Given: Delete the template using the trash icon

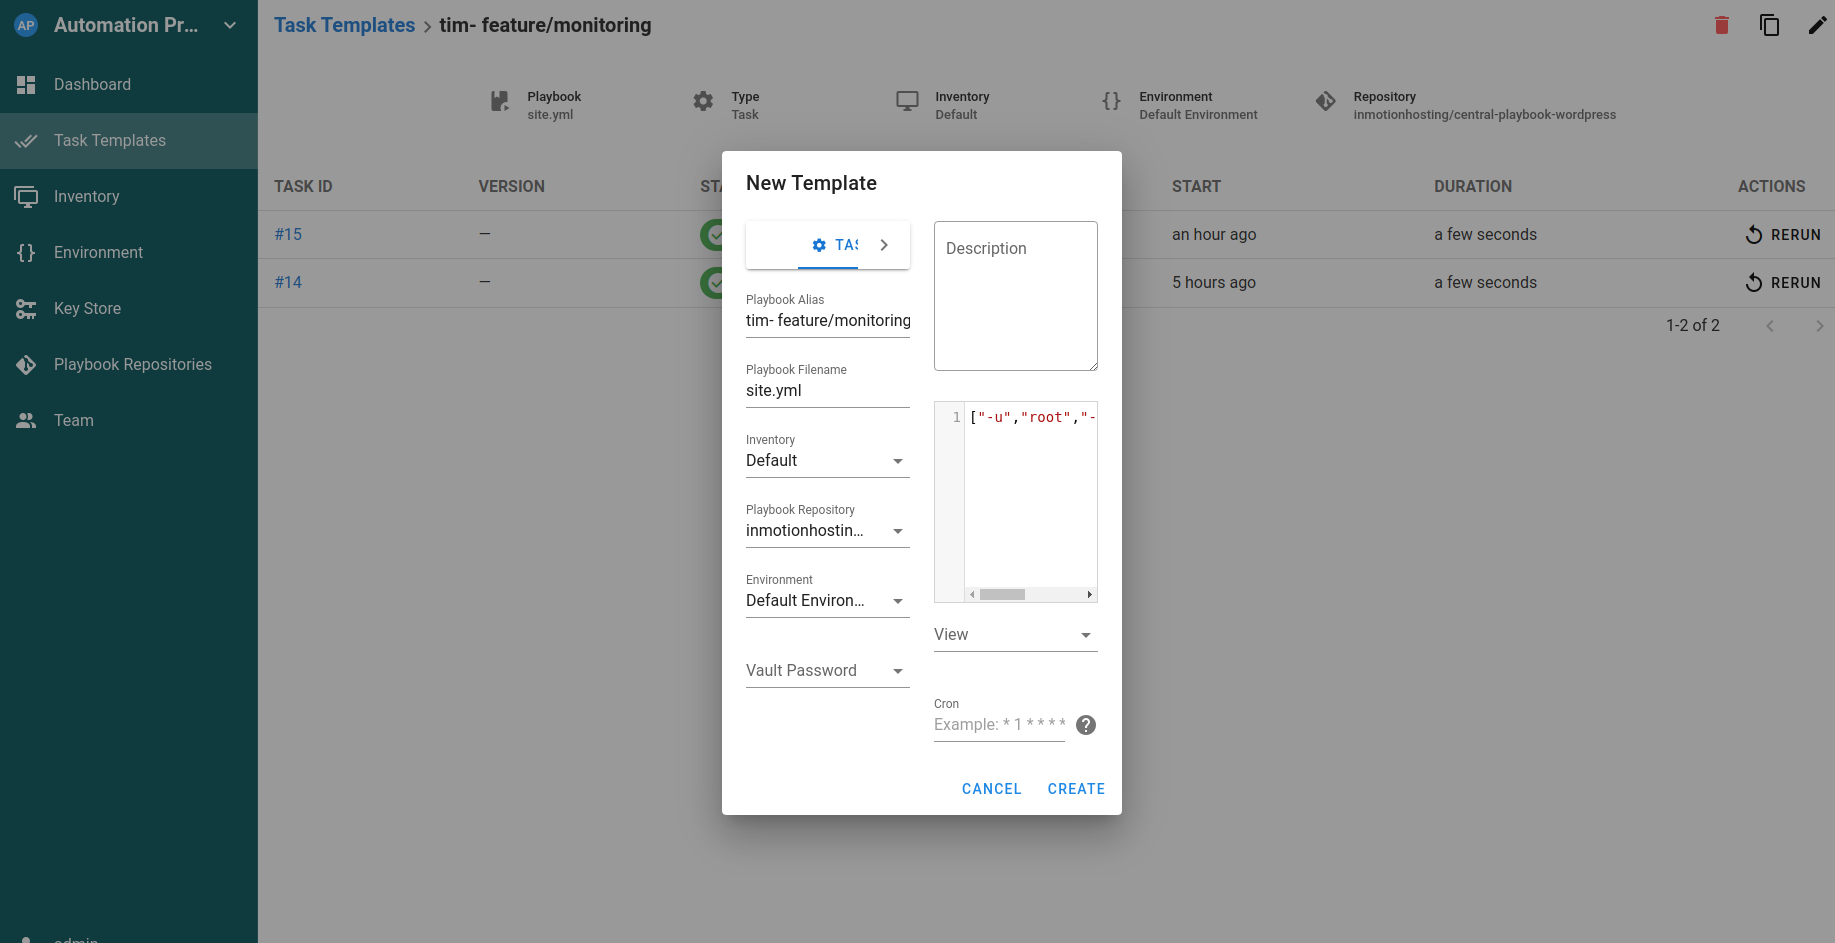Looking at the screenshot, I should tap(1721, 25).
